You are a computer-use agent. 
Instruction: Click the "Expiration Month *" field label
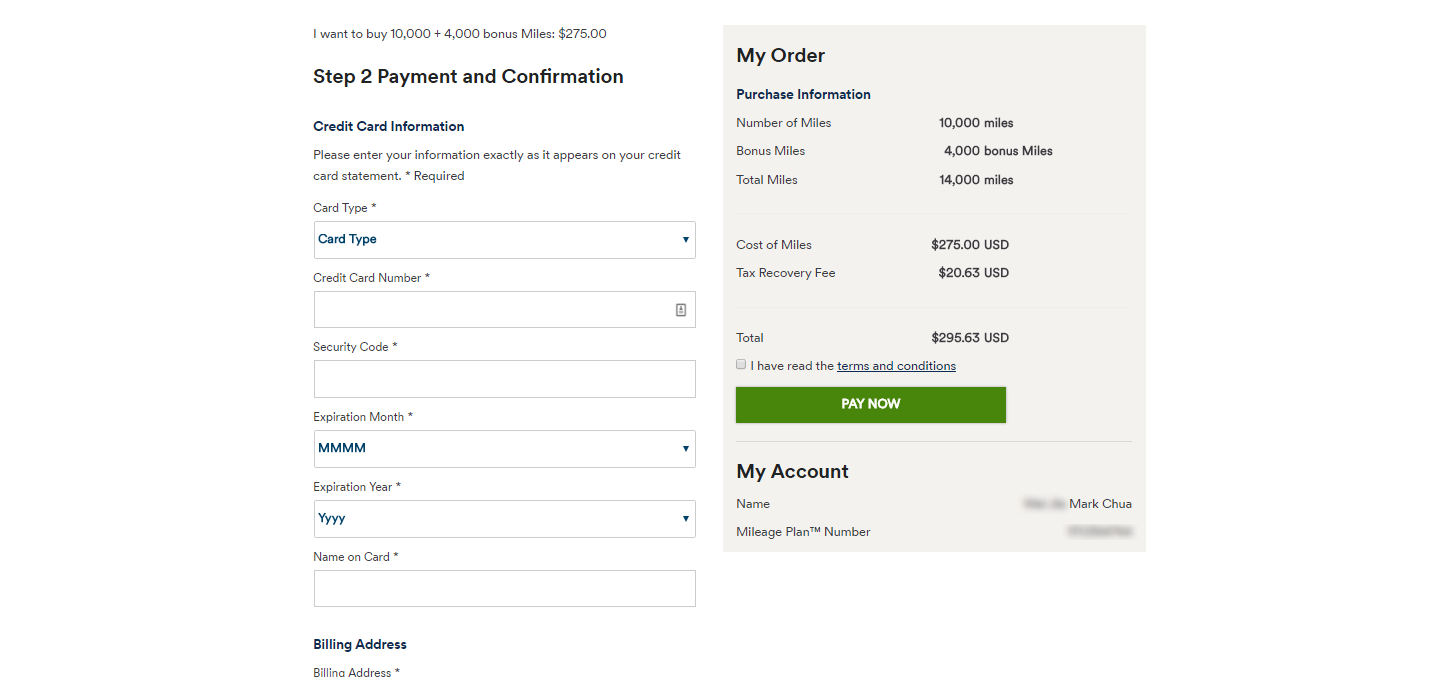pos(363,417)
